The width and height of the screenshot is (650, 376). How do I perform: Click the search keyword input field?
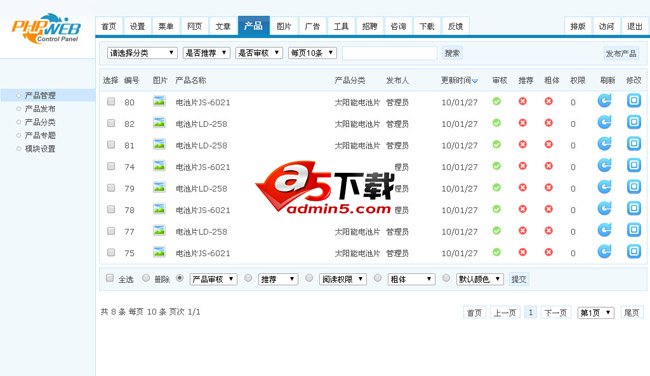(390, 53)
